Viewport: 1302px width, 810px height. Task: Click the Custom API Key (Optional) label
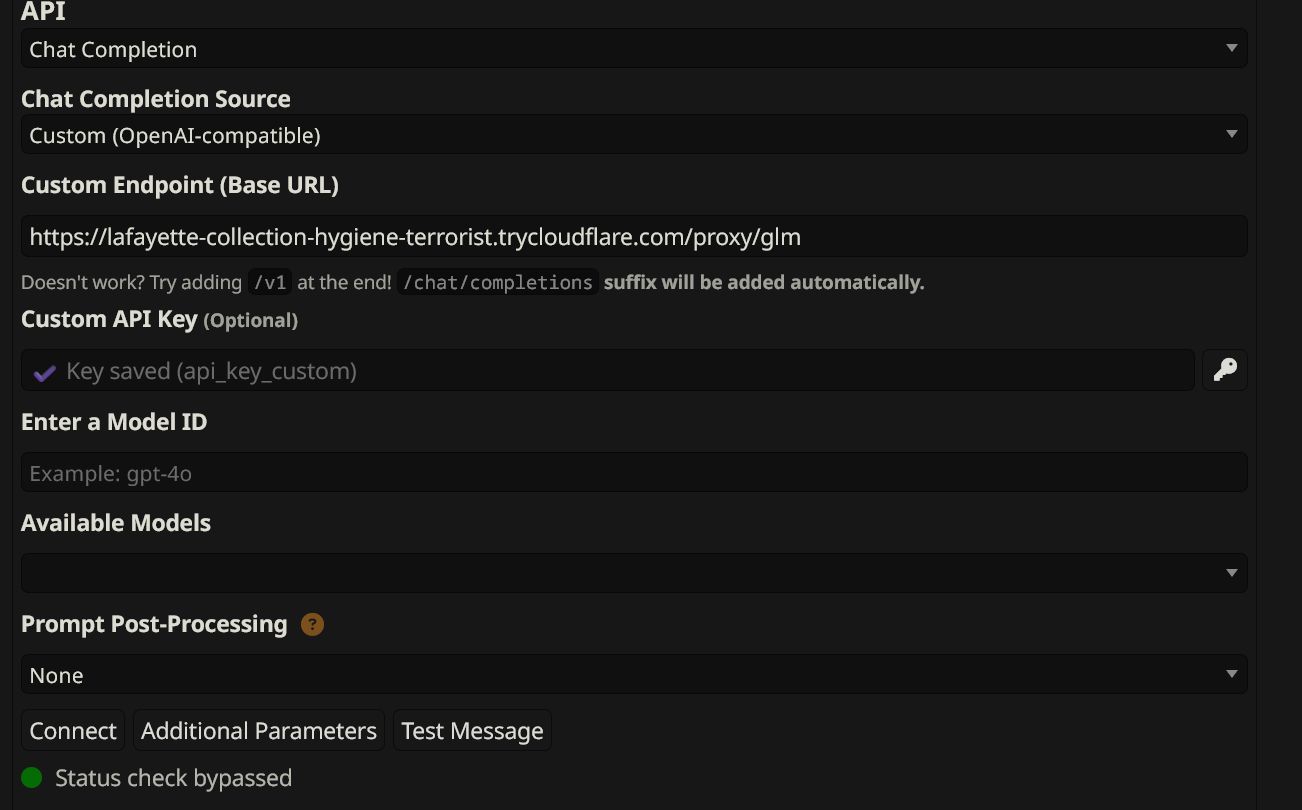pos(159,320)
